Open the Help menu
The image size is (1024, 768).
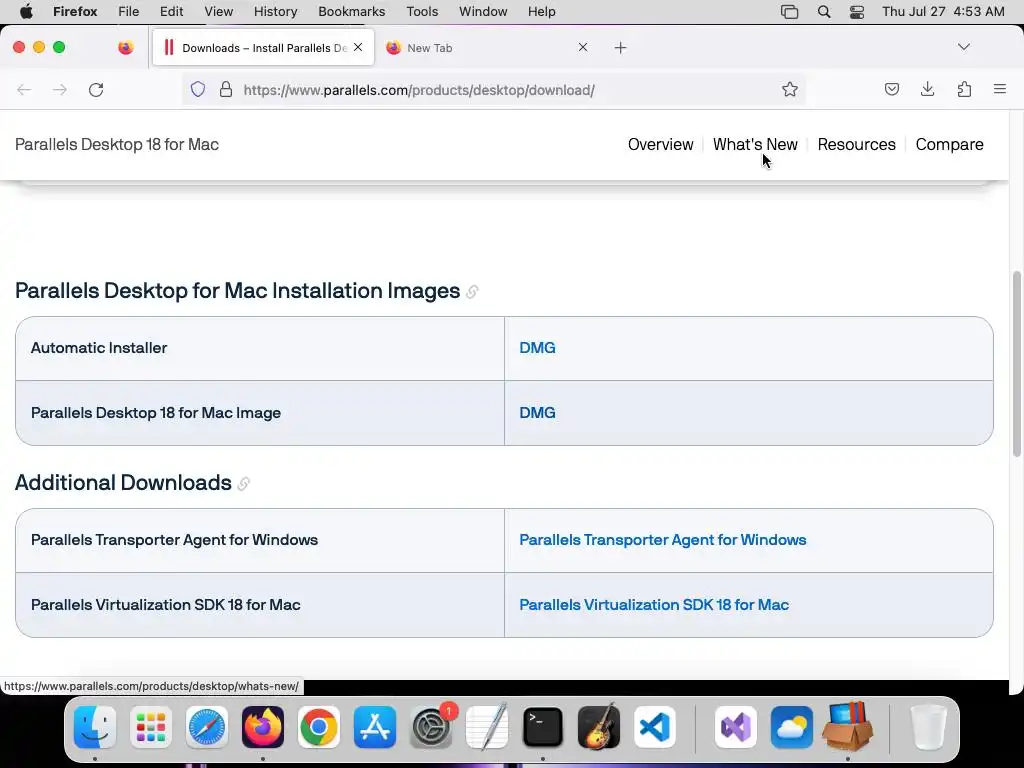pyautogui.click(x=541, y=12)
